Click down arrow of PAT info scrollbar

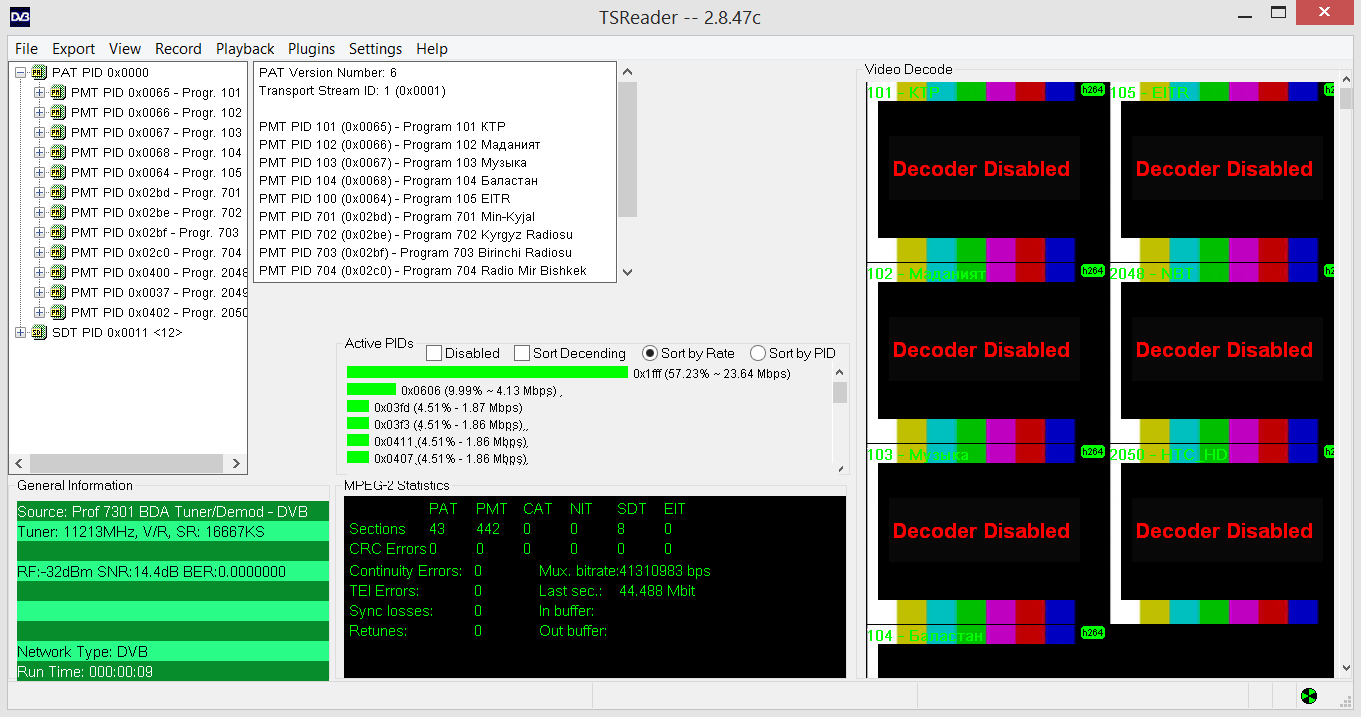click(x=627, y=272)
